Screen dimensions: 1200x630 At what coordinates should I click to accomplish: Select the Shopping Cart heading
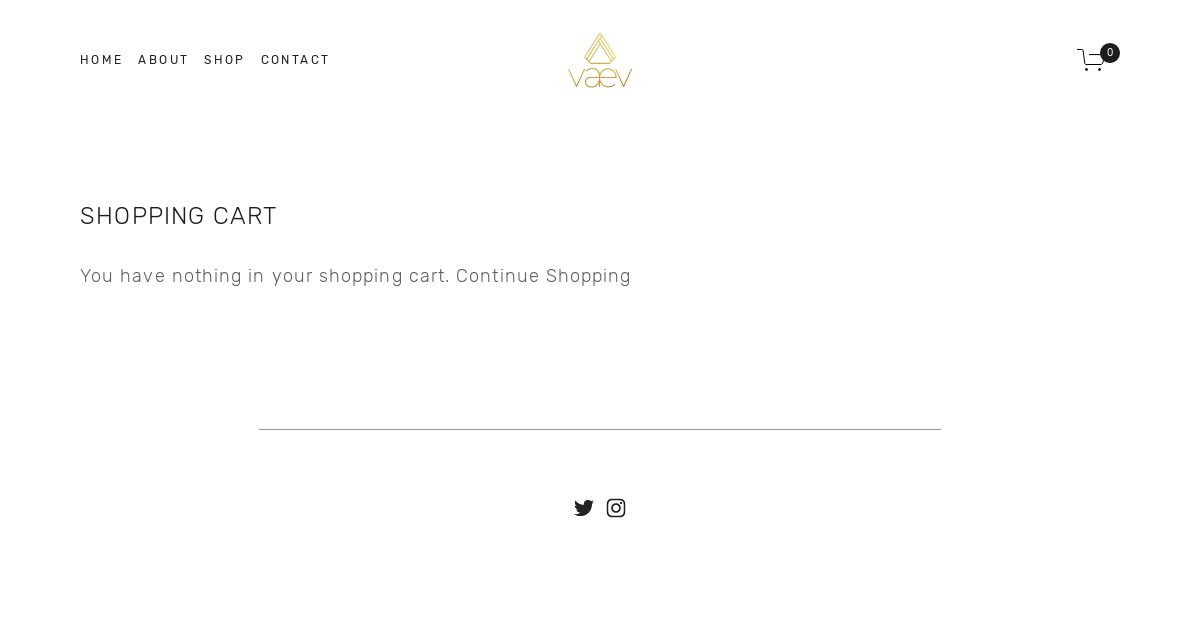click(x=178, y=216)
